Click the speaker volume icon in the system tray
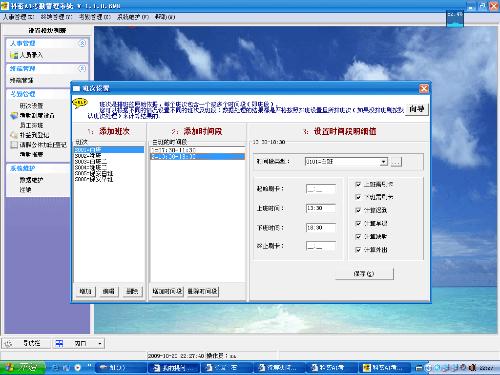Viewport: 500px width, 375px height. point(472,368)
